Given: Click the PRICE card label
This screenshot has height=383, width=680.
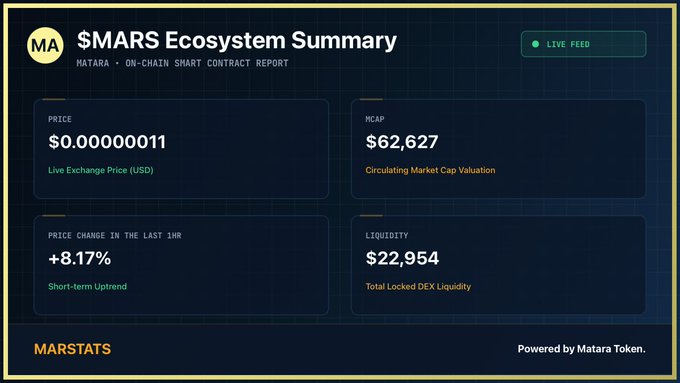Looking at the screenshot, I should pos(60,119).
